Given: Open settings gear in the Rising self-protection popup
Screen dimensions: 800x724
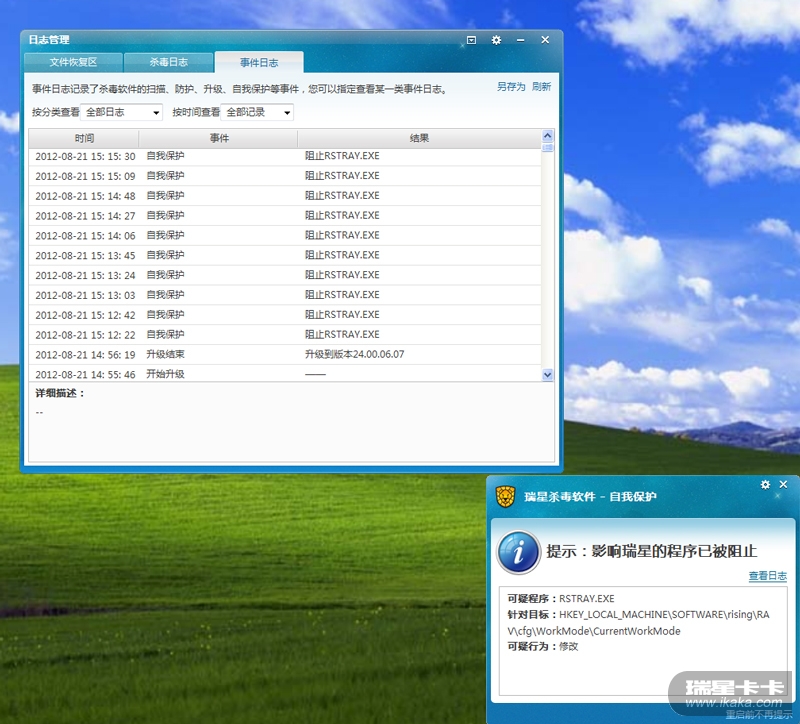Looking at the screenshot, I should pos(765,485).
